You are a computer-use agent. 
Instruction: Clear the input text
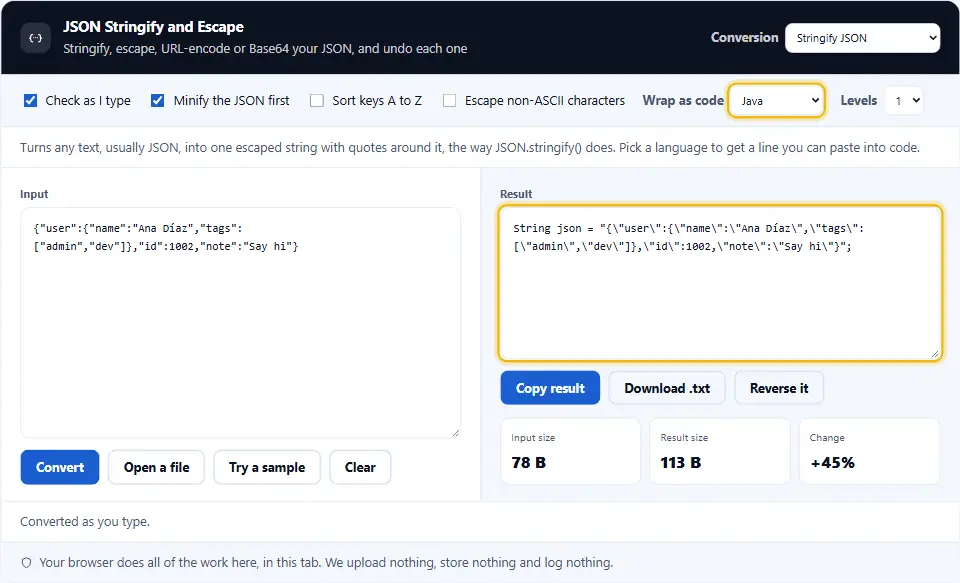(360, 467)
